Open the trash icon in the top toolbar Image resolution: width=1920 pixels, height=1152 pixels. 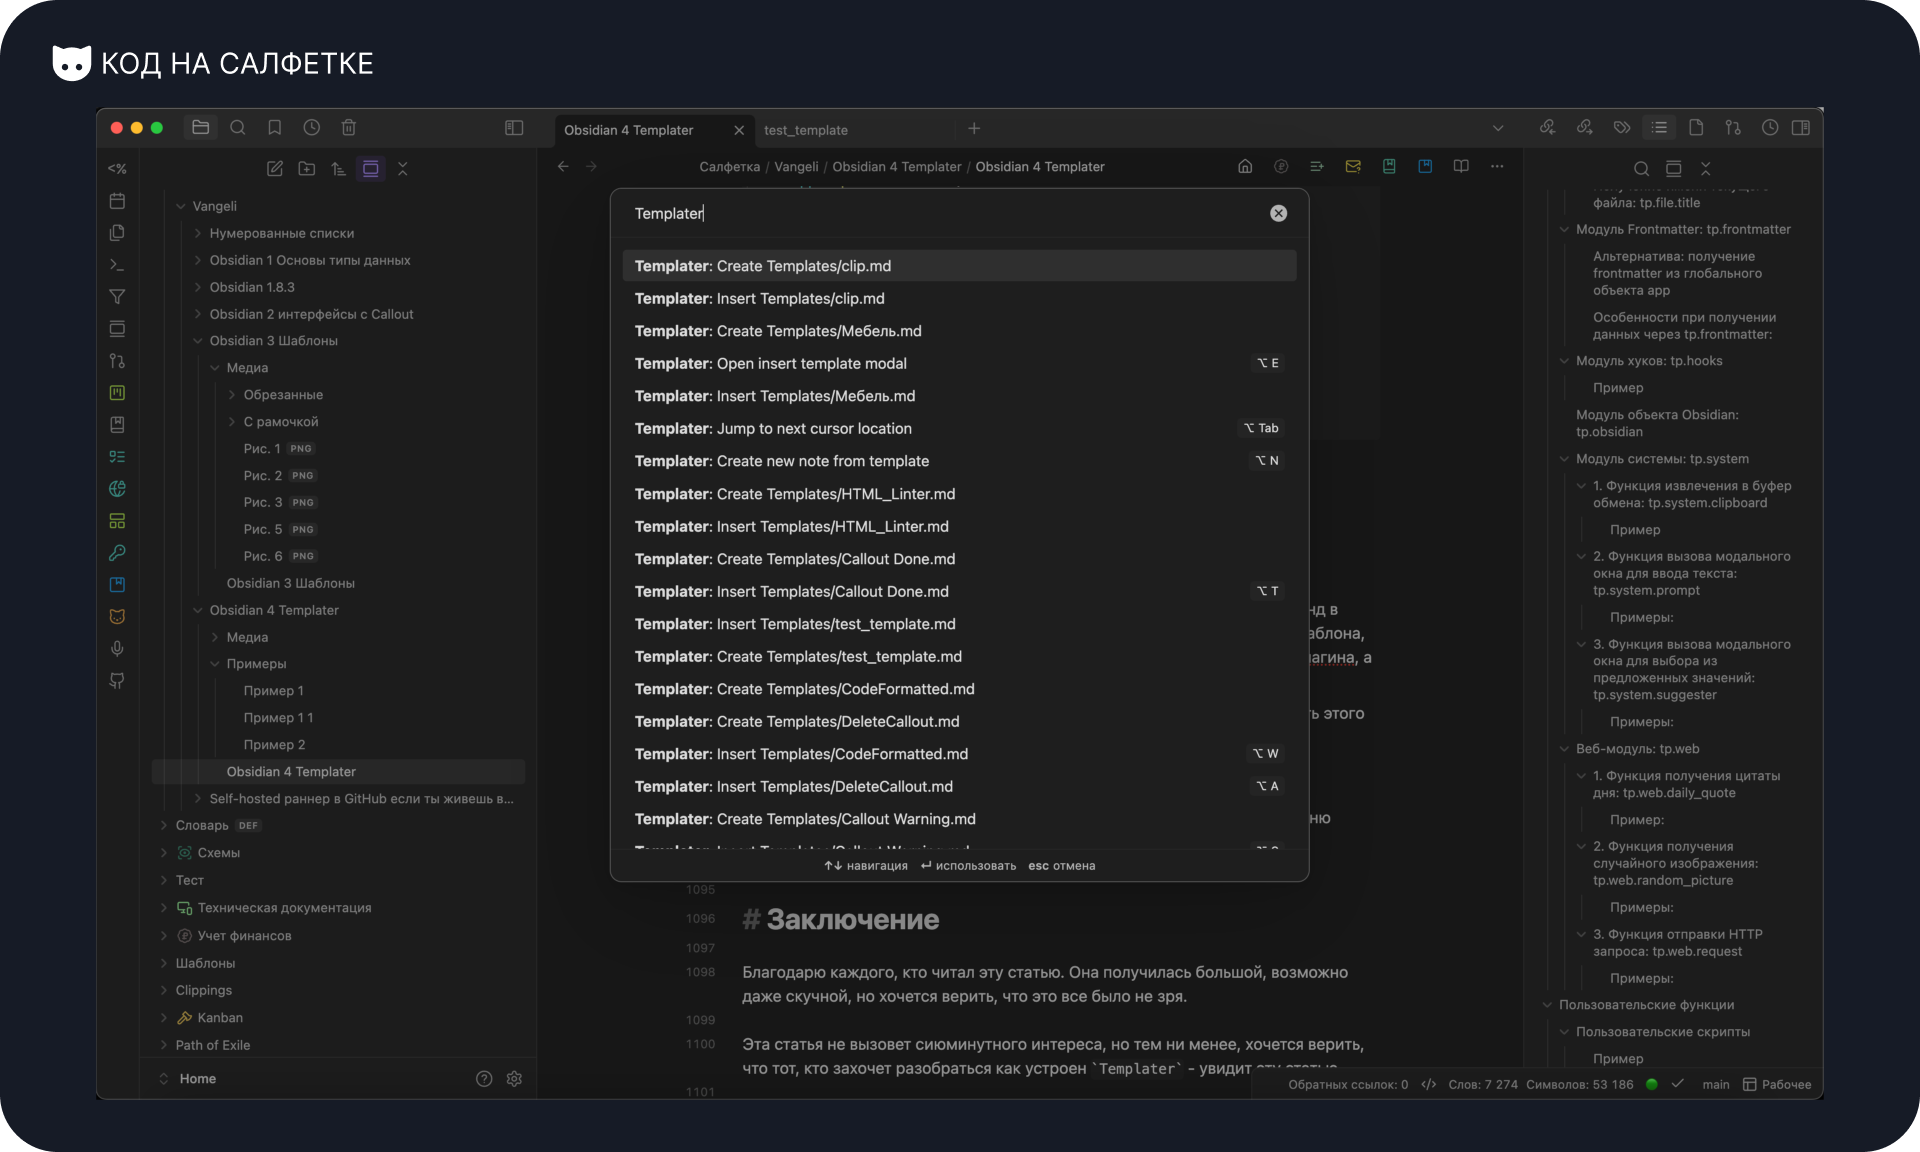(349, 128)
